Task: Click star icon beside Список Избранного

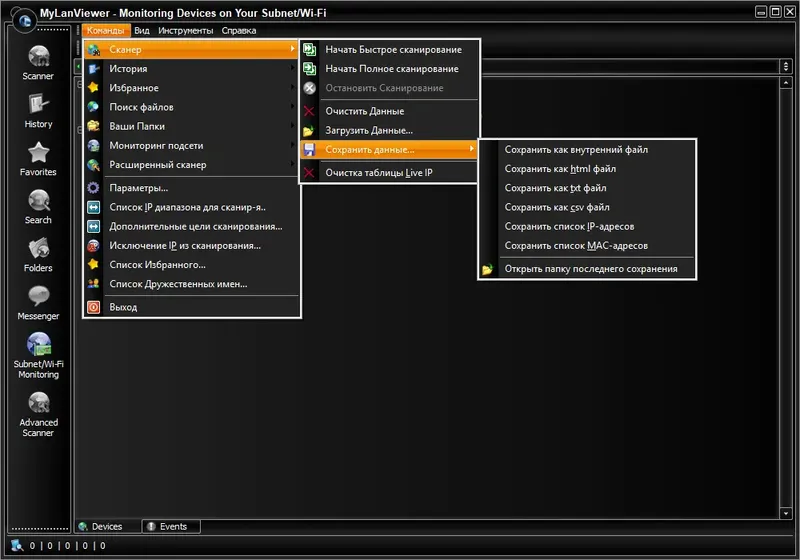Action: 93,264
